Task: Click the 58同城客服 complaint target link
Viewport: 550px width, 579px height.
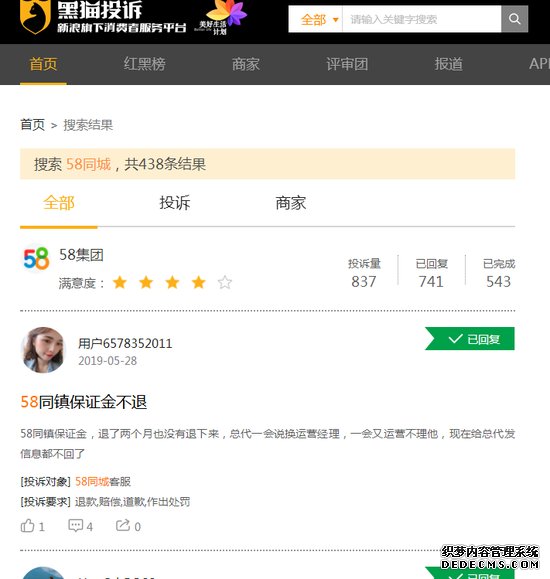Action: click(x=103, y=482)
